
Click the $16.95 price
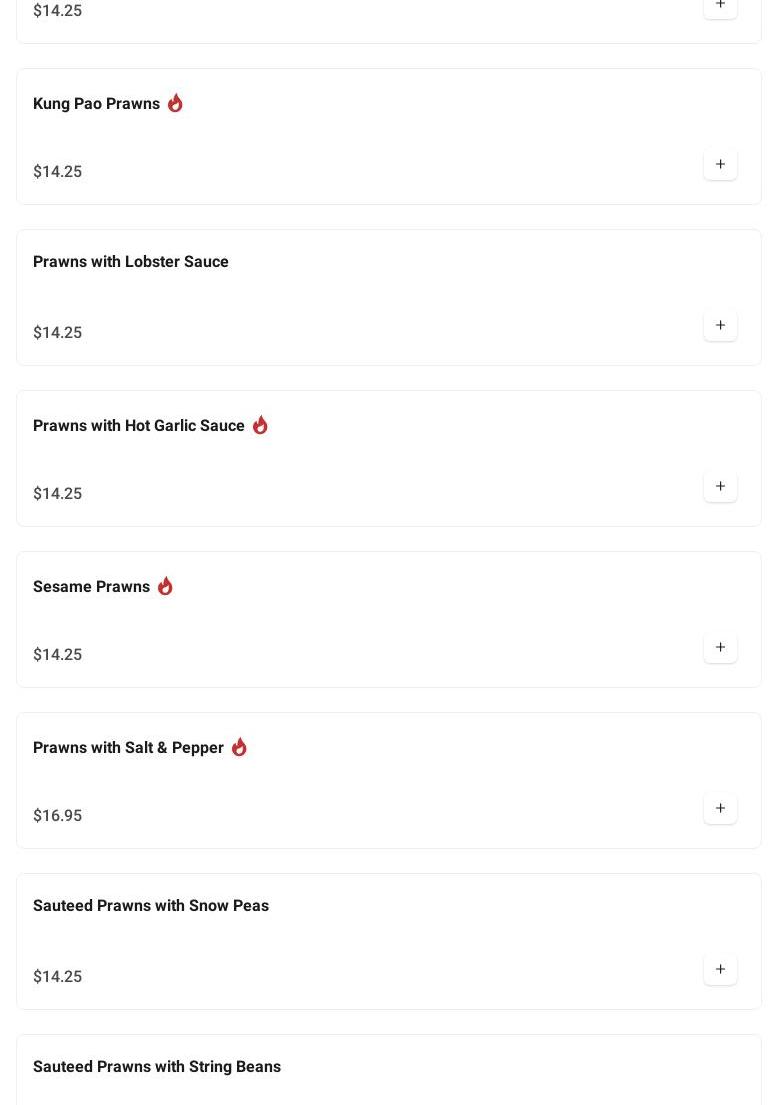tap(58, 816)
